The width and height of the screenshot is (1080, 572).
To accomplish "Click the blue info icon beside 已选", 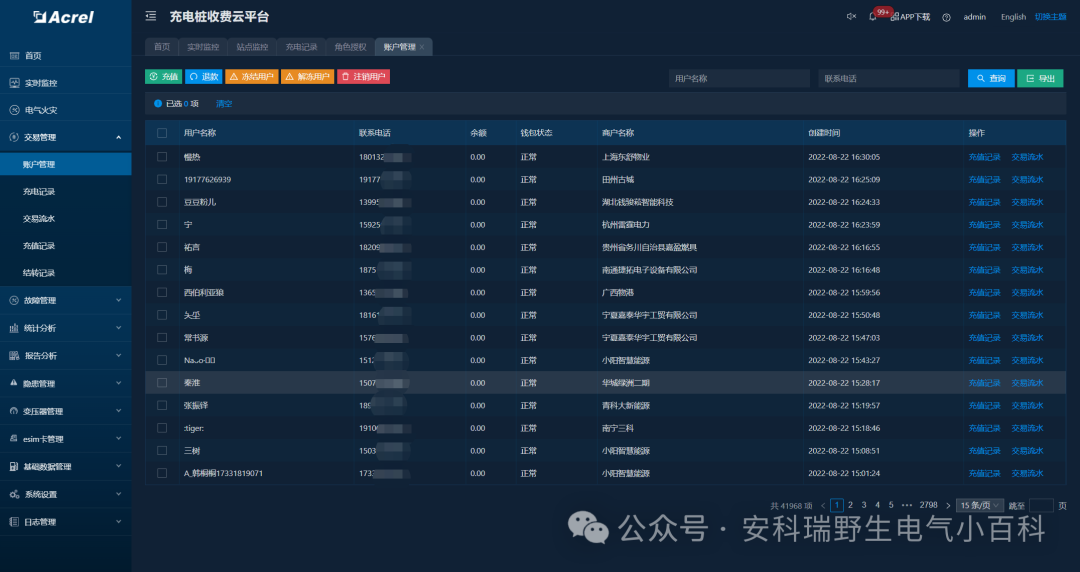I will pos(158,103).
